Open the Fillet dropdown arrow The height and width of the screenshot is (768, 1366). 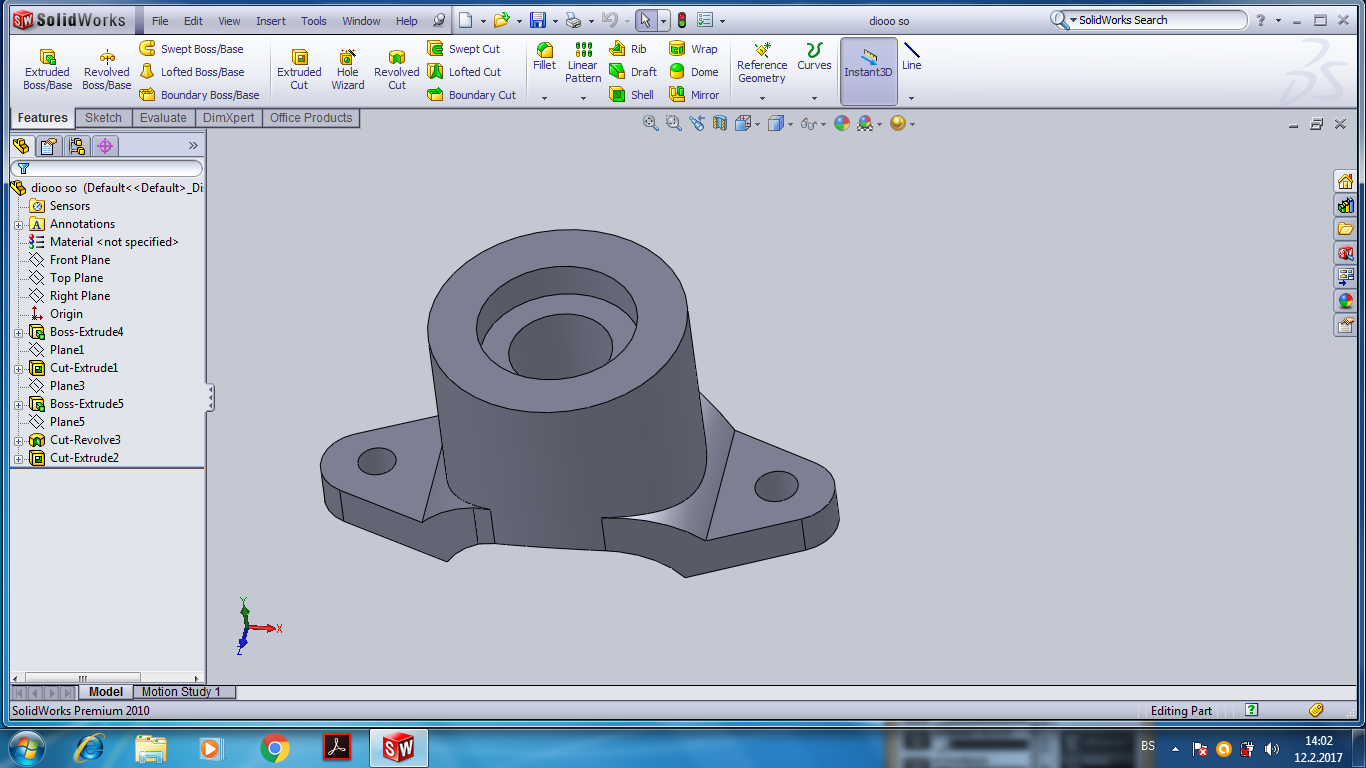click(544, 98)
